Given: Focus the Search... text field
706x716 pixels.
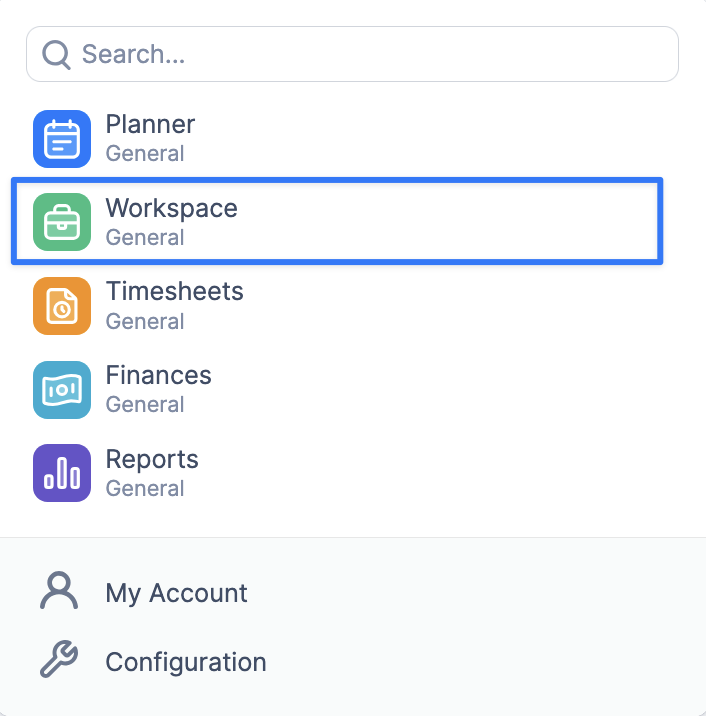Looking at the screenshot, I should (353, 54).
